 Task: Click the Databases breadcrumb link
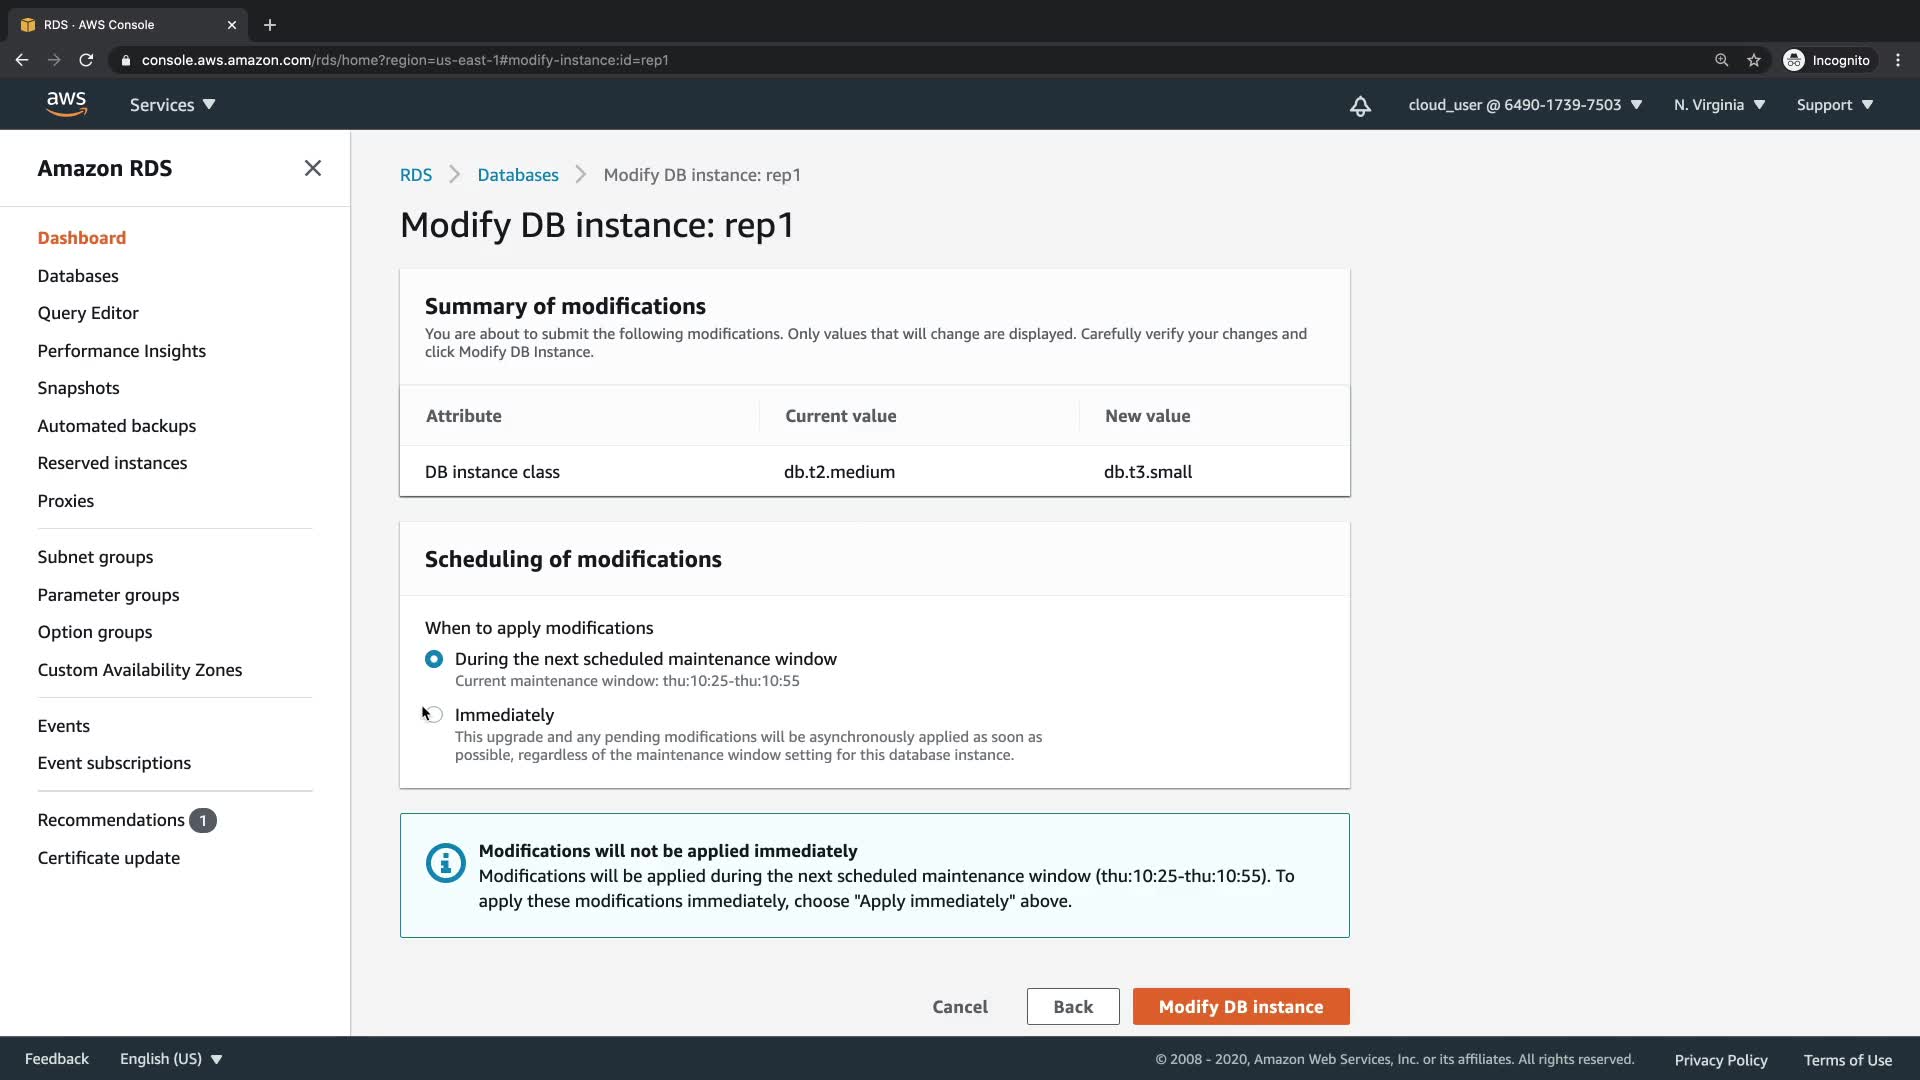pyautogui.click(x=517, y=175)
